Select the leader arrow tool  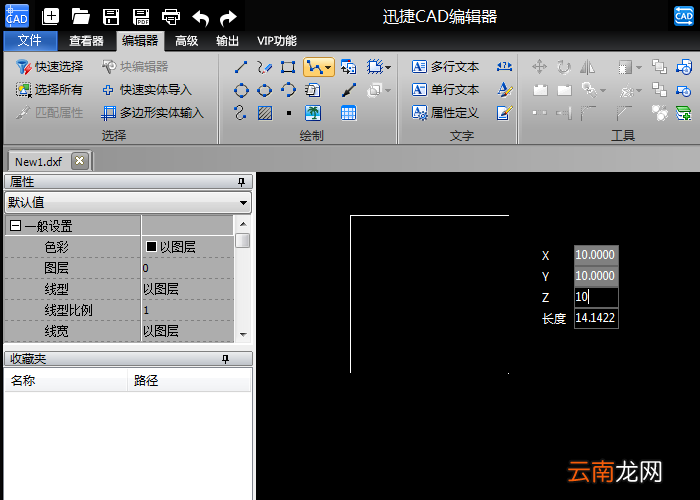[x=349, y=90]
